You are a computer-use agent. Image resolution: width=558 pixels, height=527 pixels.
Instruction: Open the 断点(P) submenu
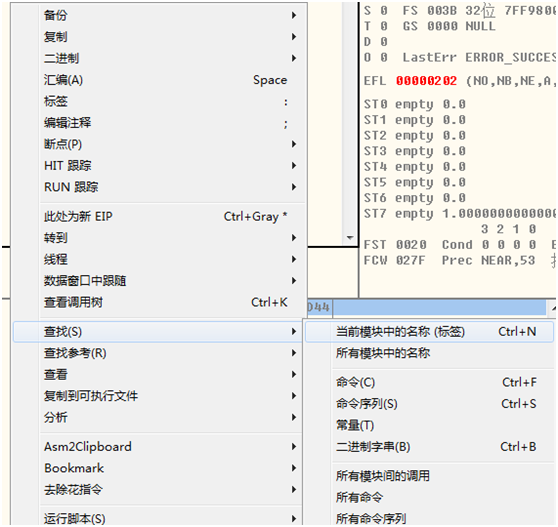[x=158, y=144]
